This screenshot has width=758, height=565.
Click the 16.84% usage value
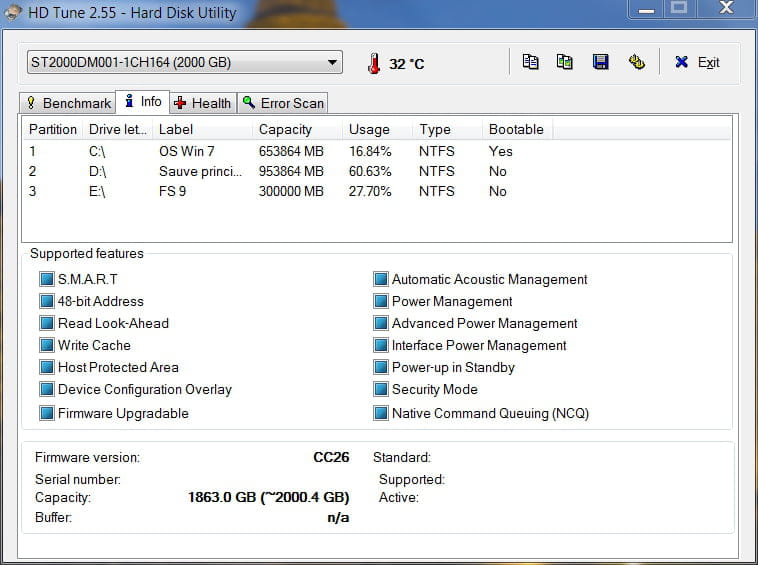tap(370, 151)
